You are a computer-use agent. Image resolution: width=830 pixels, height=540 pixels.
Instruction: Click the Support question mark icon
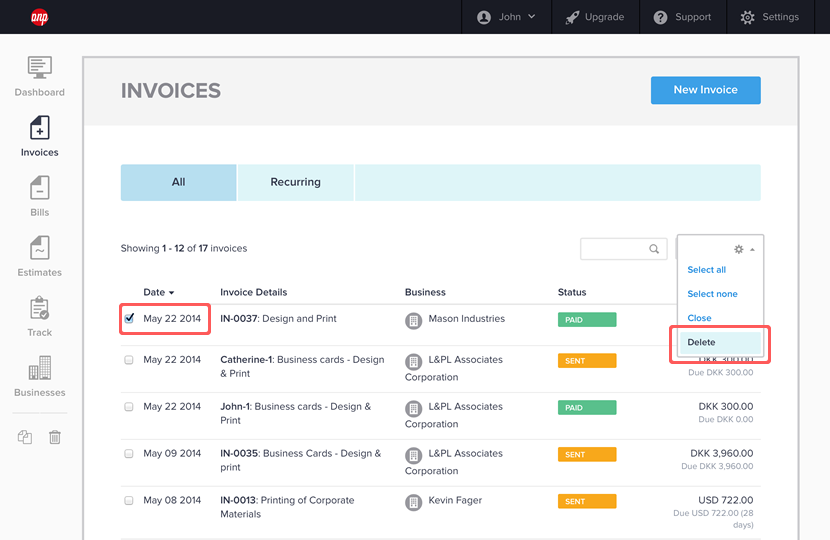pyautogui.click(x=660, y=17)
